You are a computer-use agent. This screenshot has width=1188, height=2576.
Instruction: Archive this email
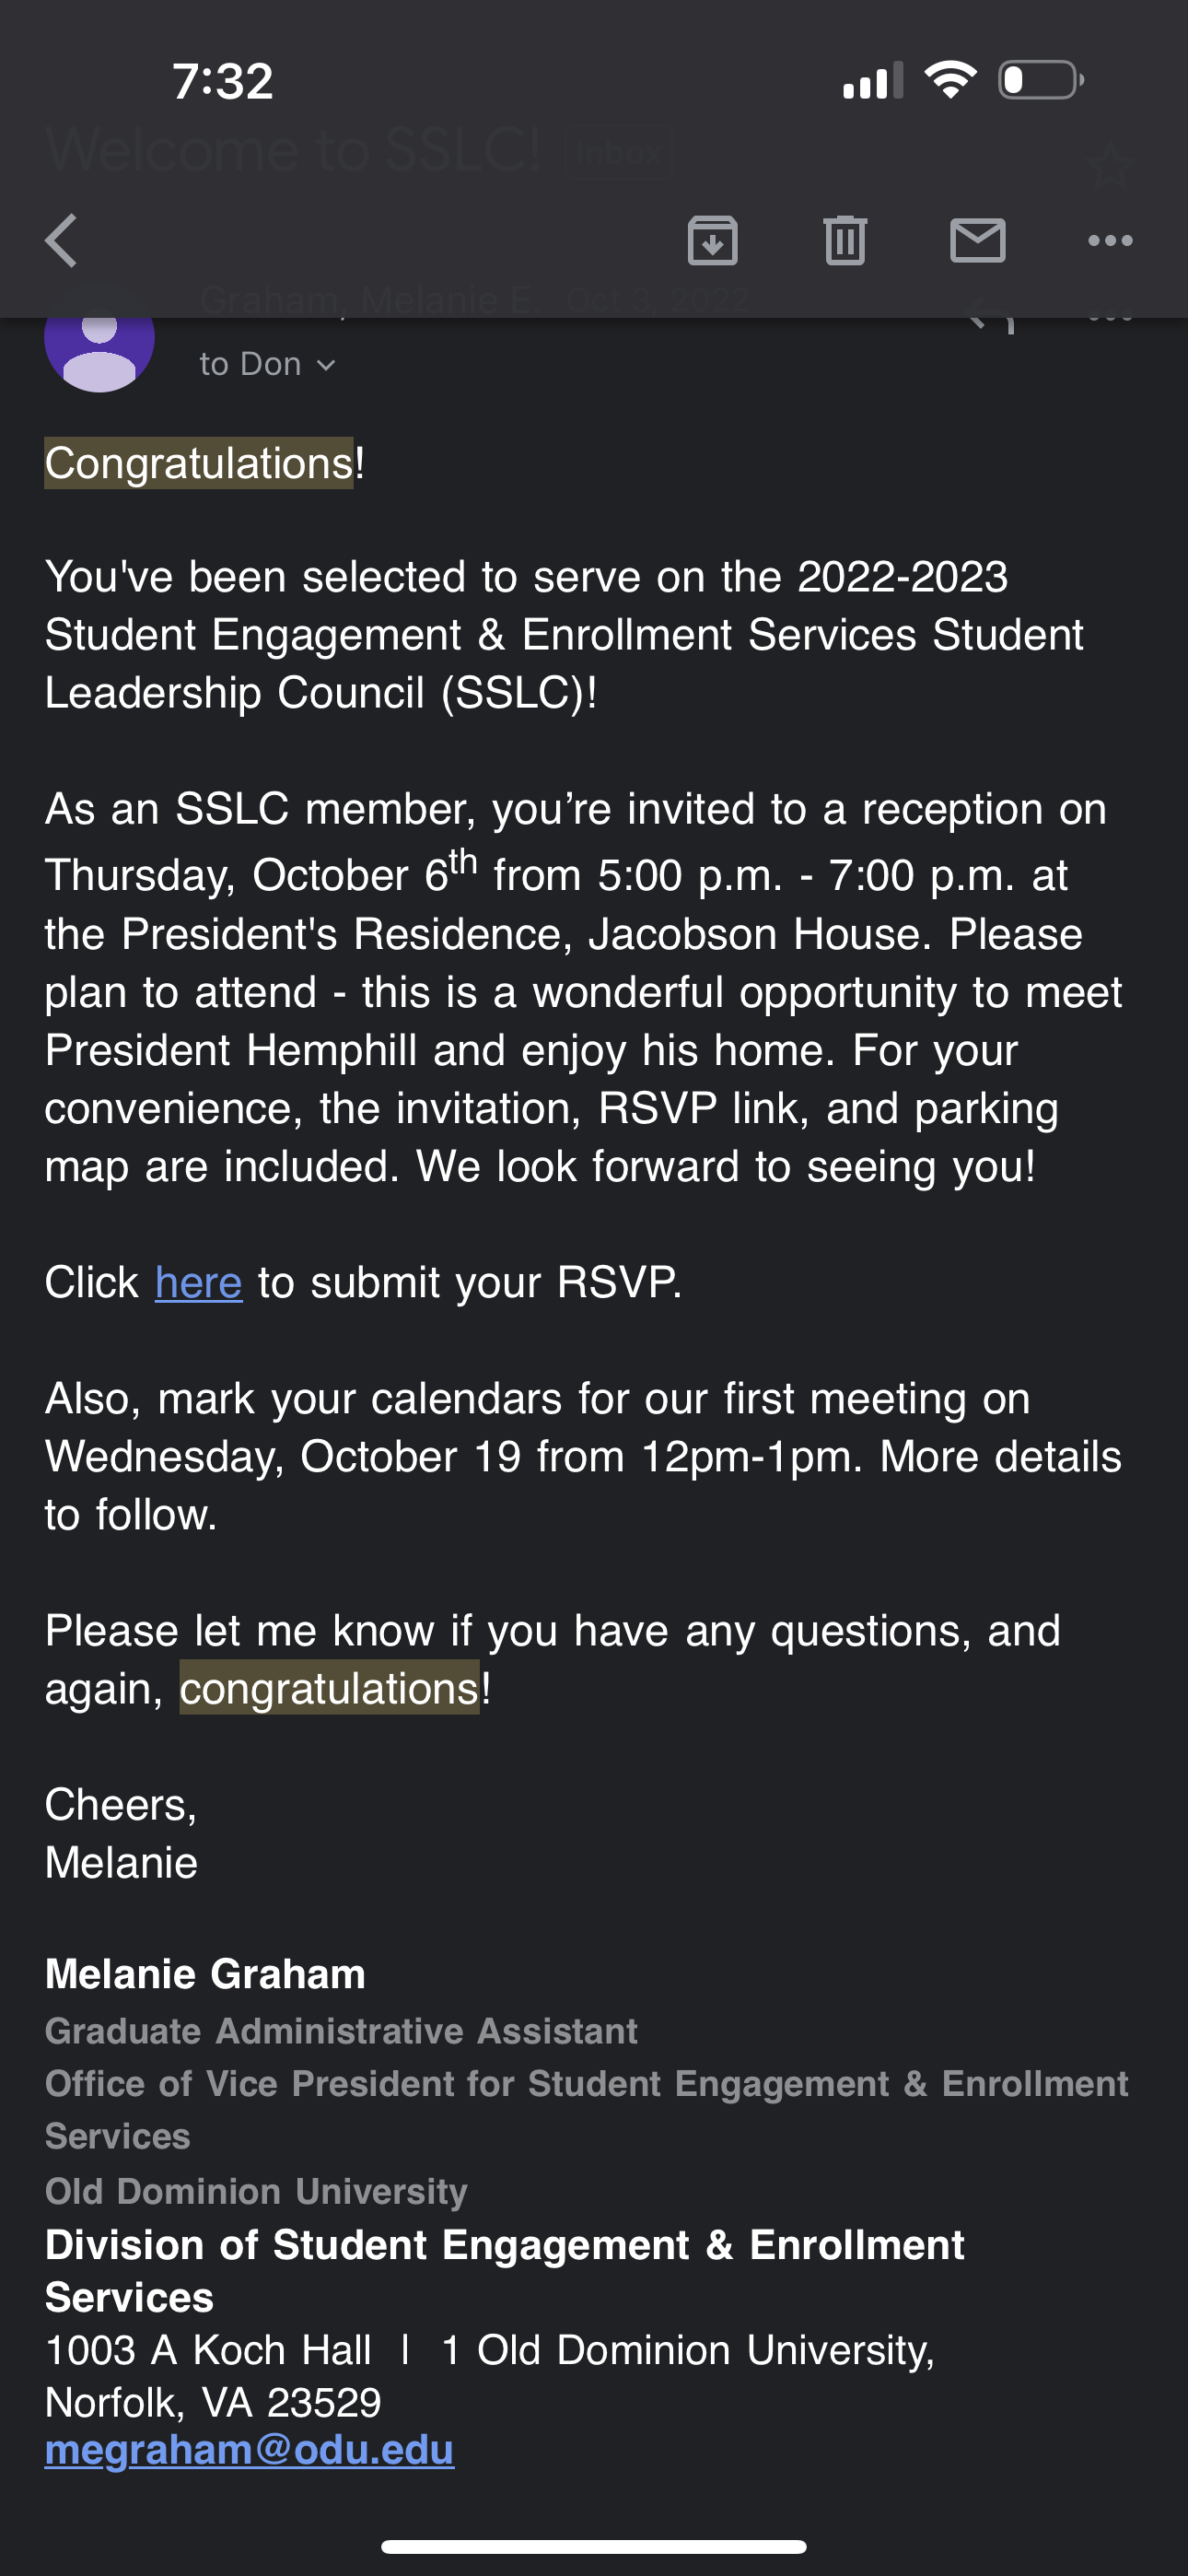click(712, 241)
